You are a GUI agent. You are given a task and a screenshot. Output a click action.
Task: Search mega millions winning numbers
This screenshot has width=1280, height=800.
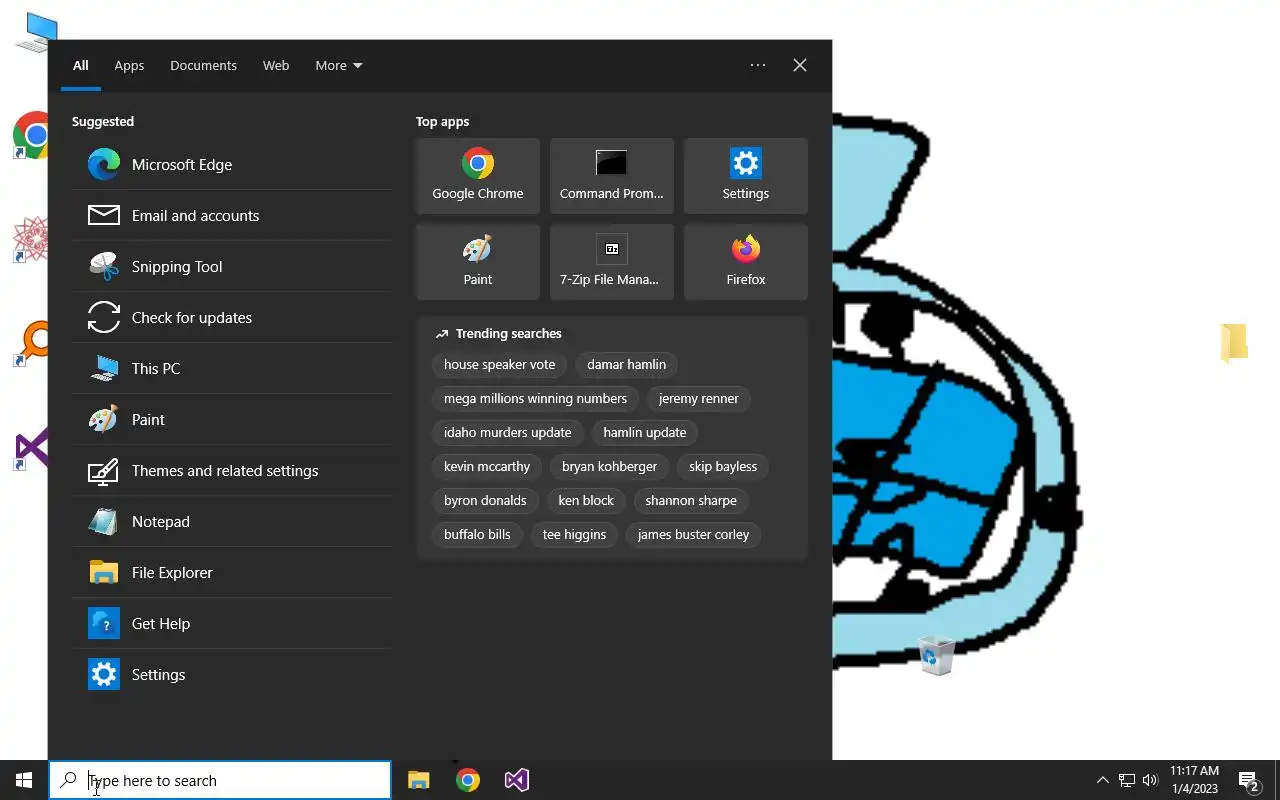(x=535, y=399)
